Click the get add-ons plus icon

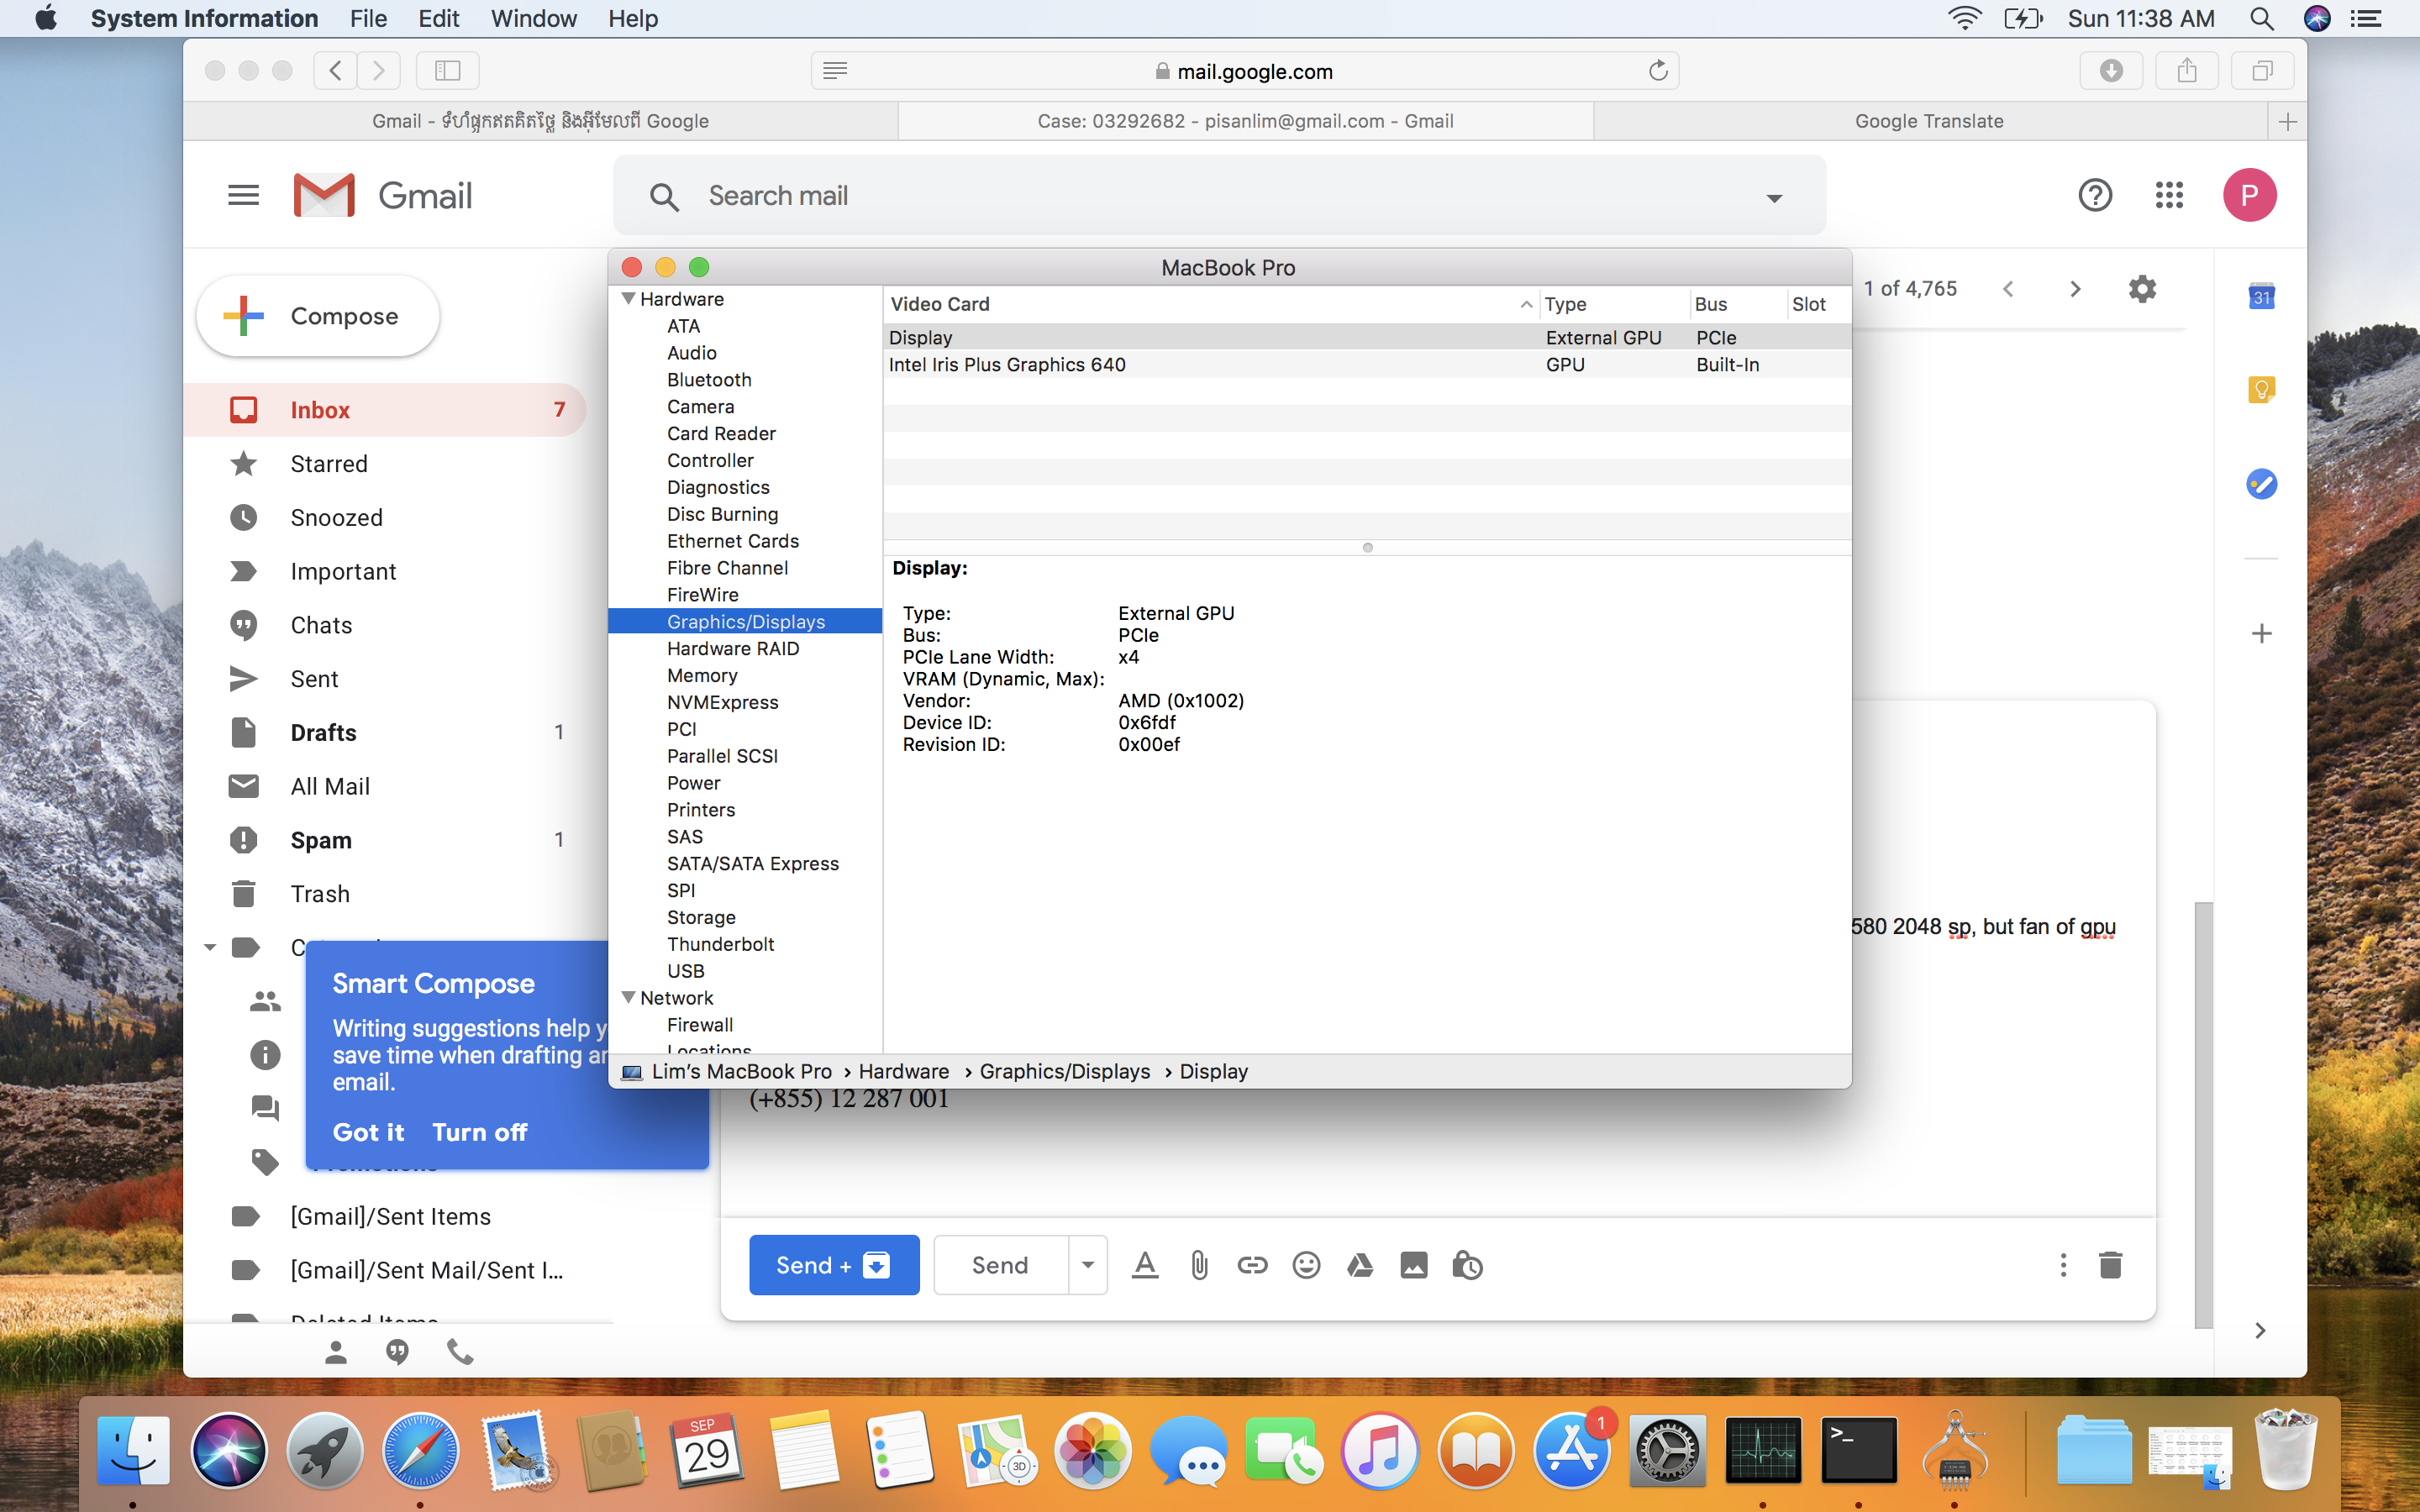[2261, 633]
